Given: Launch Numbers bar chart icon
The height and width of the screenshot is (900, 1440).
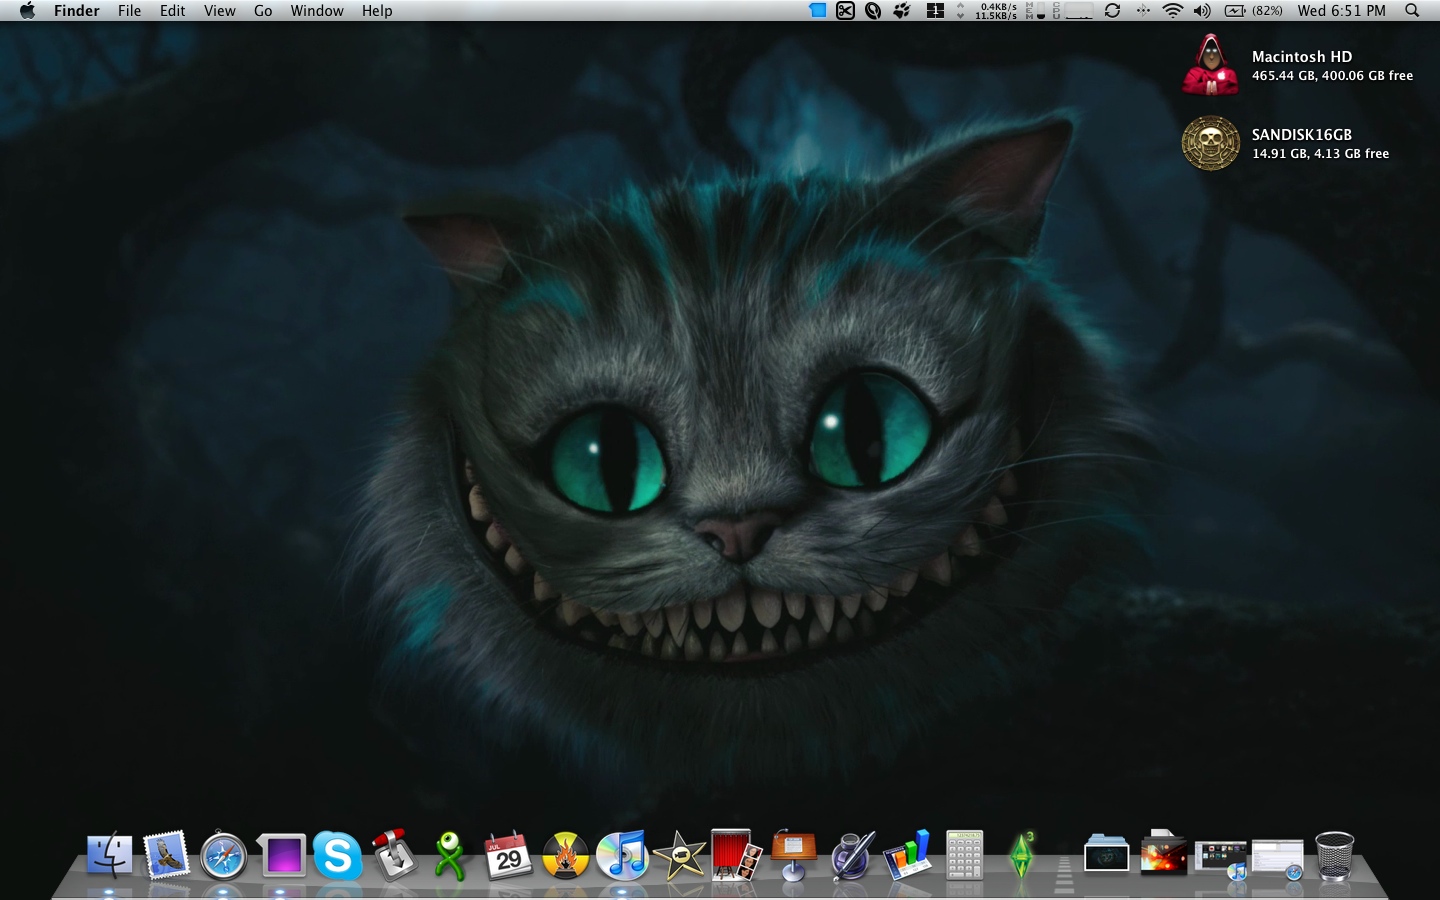Looking at the screenshot, I should click(x=908, y=856).
